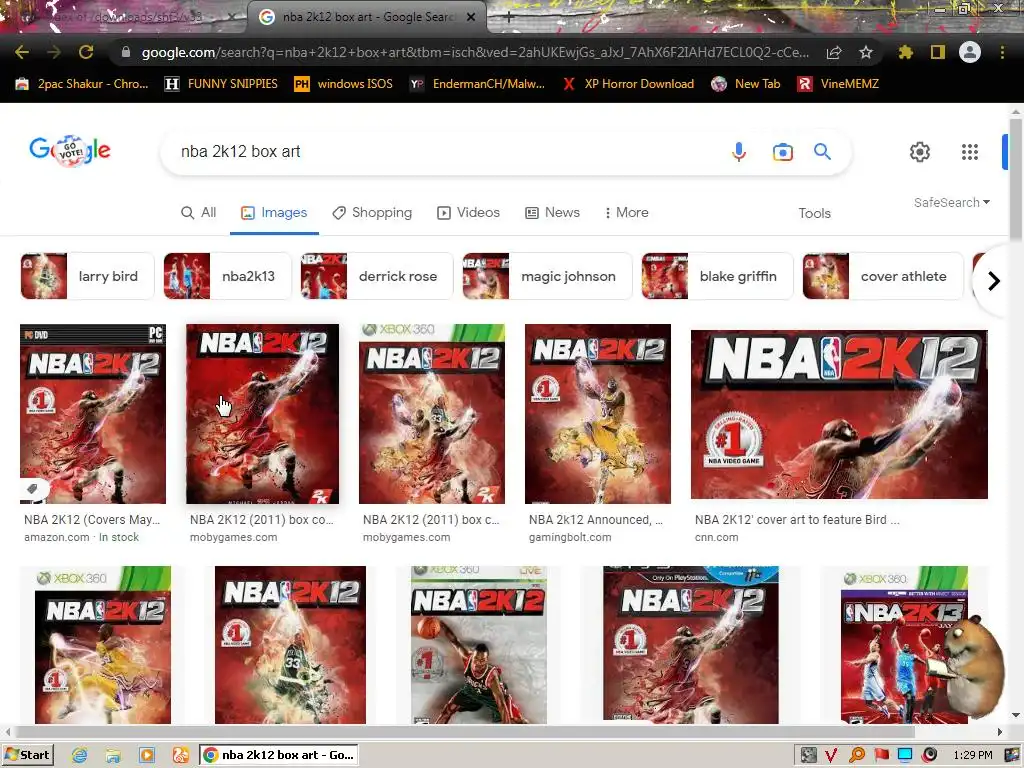Switch to the All results tab
Image resolution: width=1024 pixels, height=768 pixels.
(x=199, y=213)
